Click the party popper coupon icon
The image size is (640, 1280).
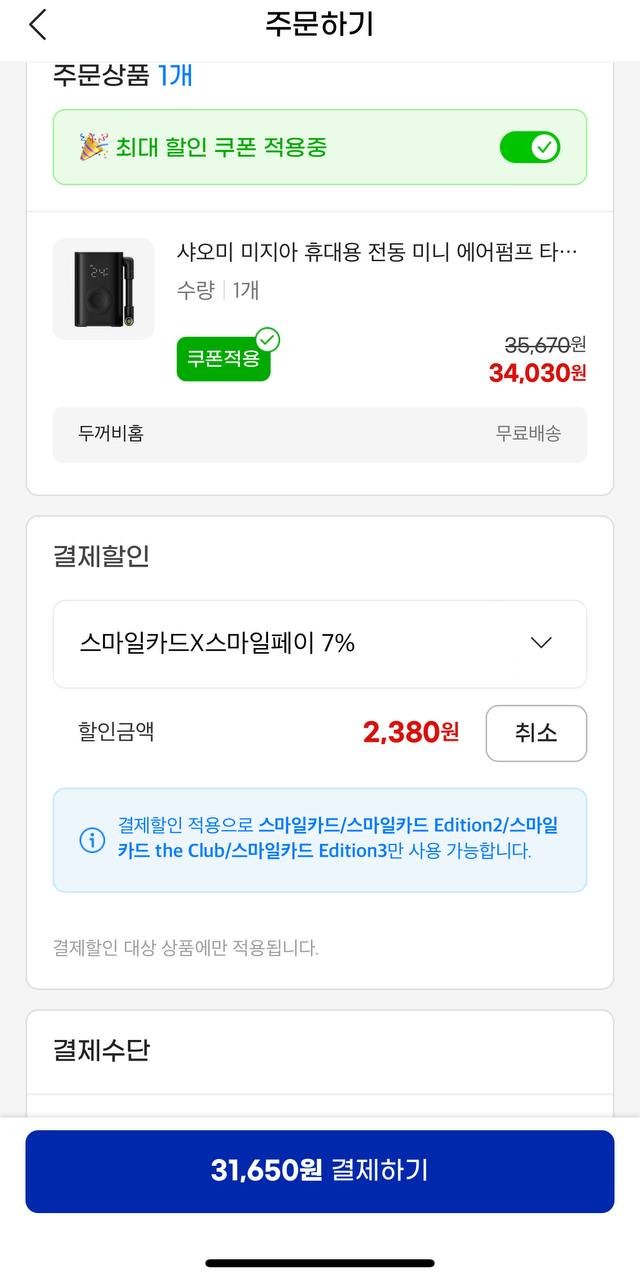[x=94, y=148]
